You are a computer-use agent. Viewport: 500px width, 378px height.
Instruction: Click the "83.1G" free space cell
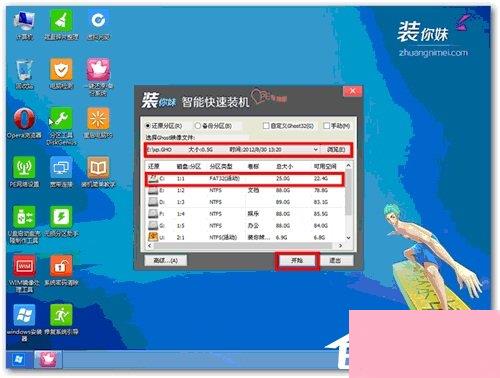coord(321,202)
